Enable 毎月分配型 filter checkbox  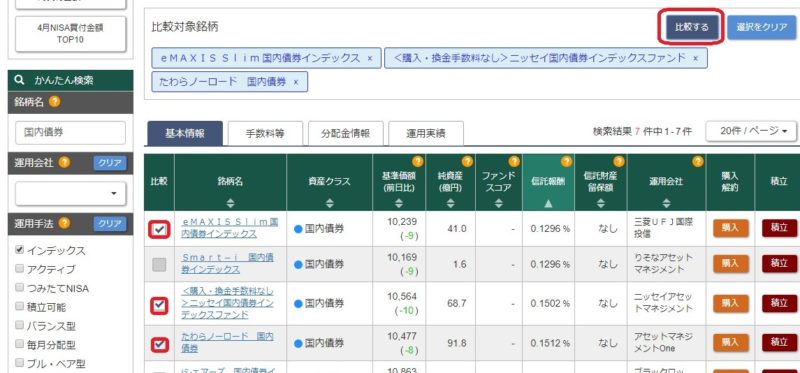[19, 344]
